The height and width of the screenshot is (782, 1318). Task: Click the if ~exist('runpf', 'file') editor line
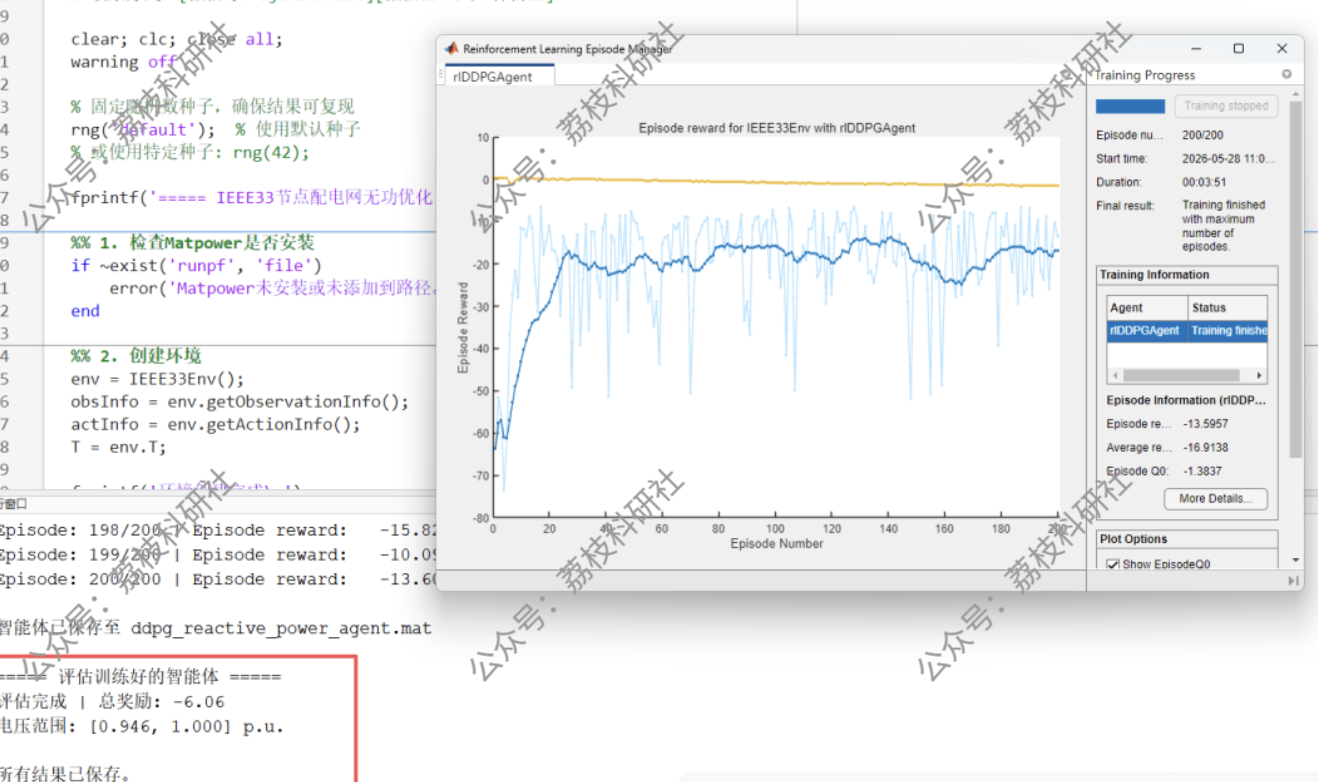click(196, 265)
